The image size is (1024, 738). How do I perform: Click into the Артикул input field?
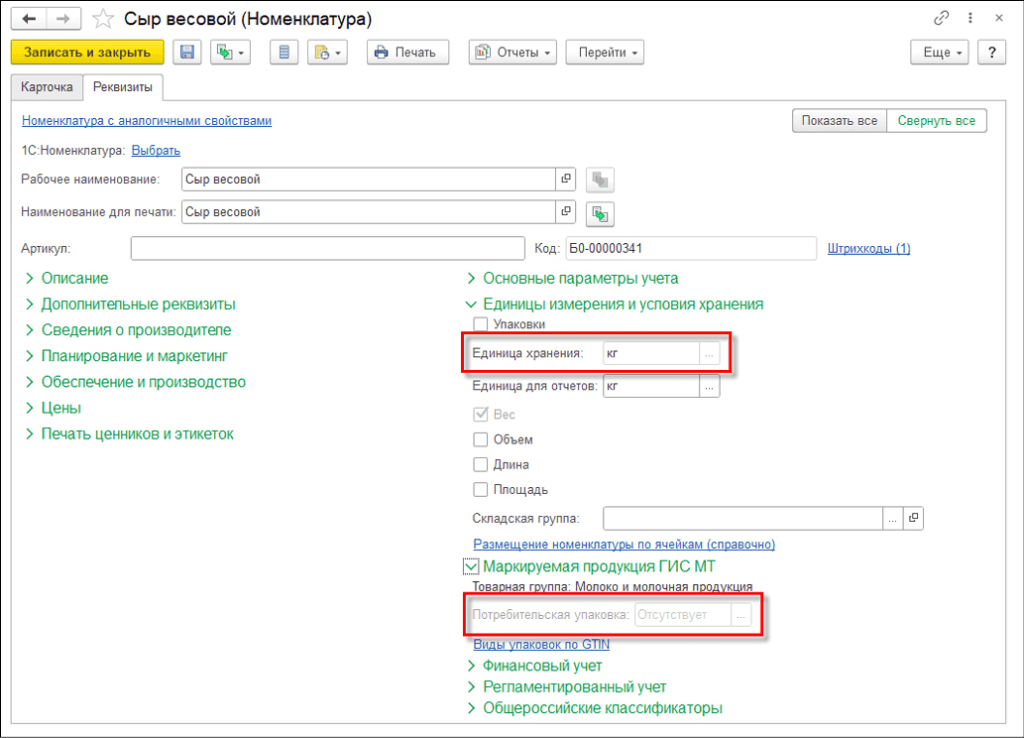[x=327, y=248]
